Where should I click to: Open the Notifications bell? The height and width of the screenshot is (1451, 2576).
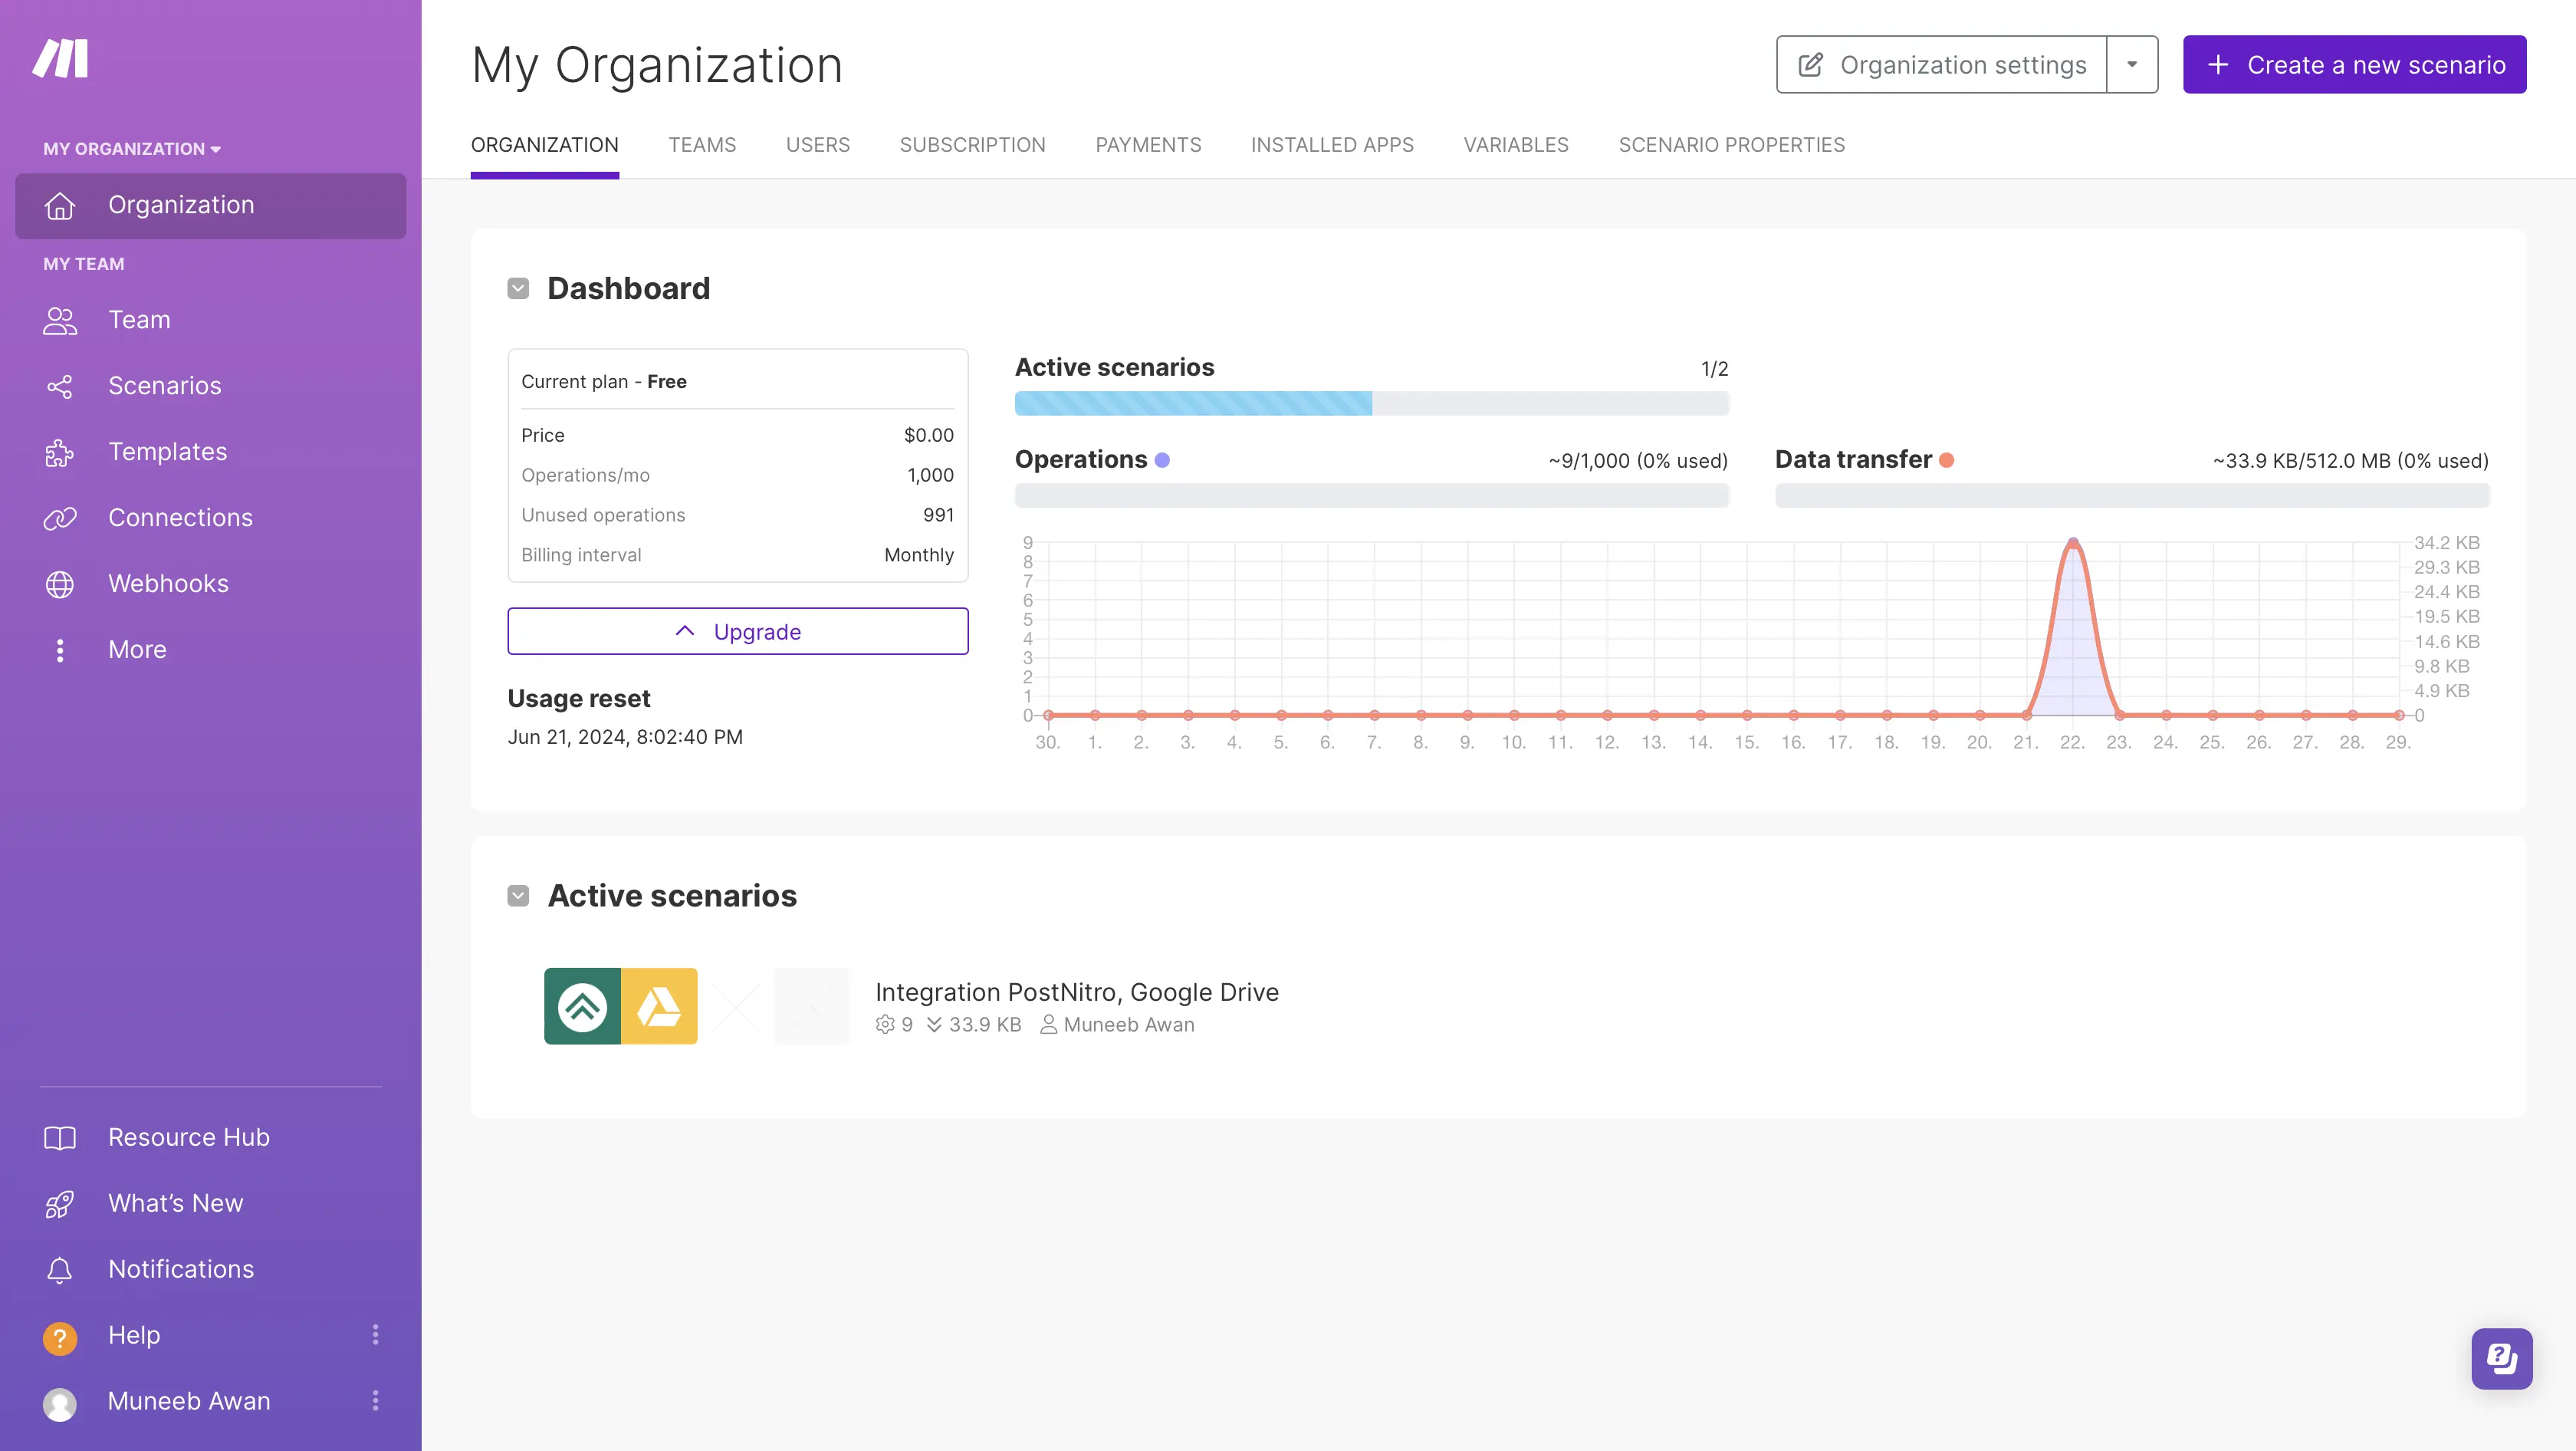click(59, 1269)
